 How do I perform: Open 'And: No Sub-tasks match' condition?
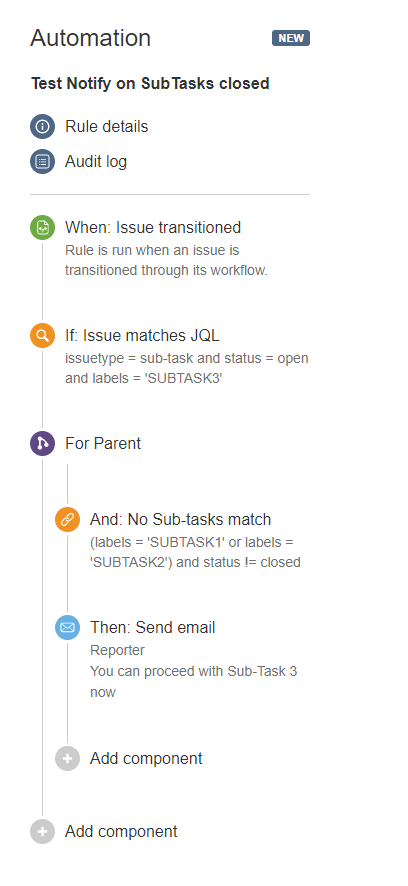pos(181,519)
